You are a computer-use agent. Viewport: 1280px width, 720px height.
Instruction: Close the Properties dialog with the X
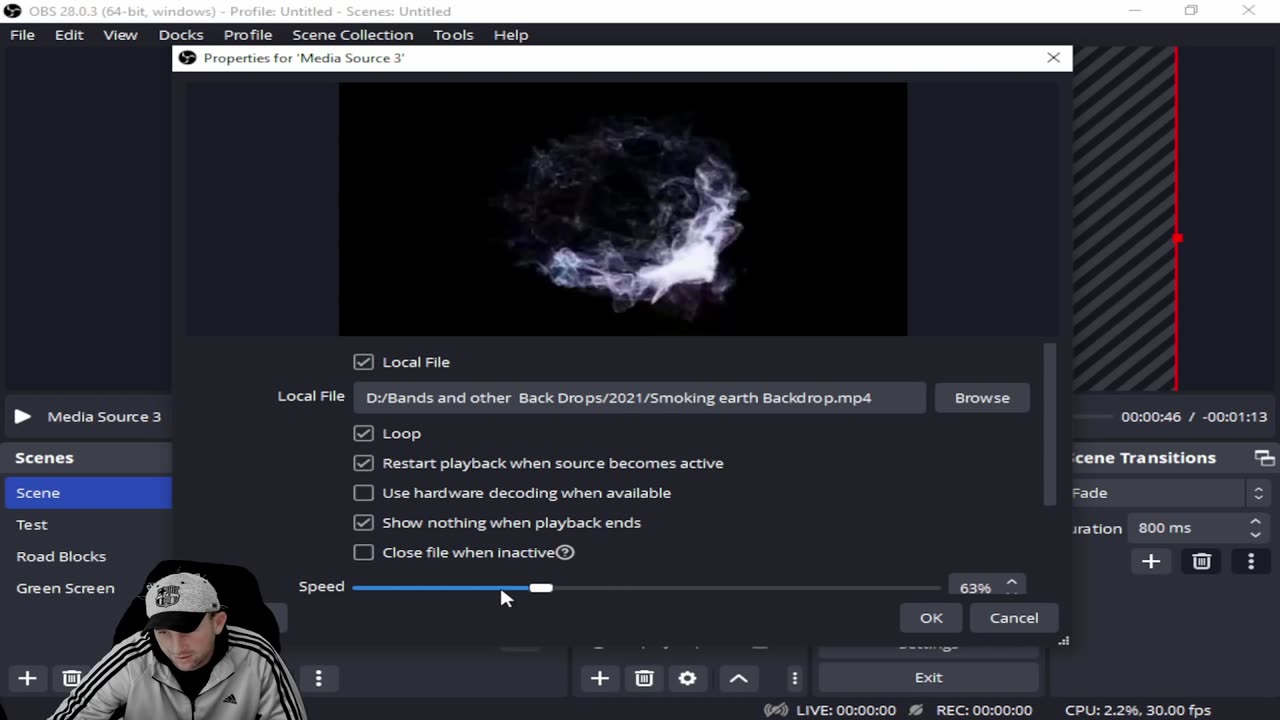(1053, 58)
